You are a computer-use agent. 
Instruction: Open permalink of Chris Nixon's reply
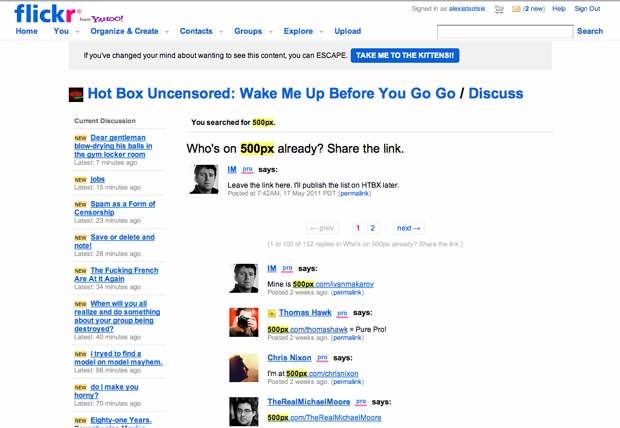(347, 382)
